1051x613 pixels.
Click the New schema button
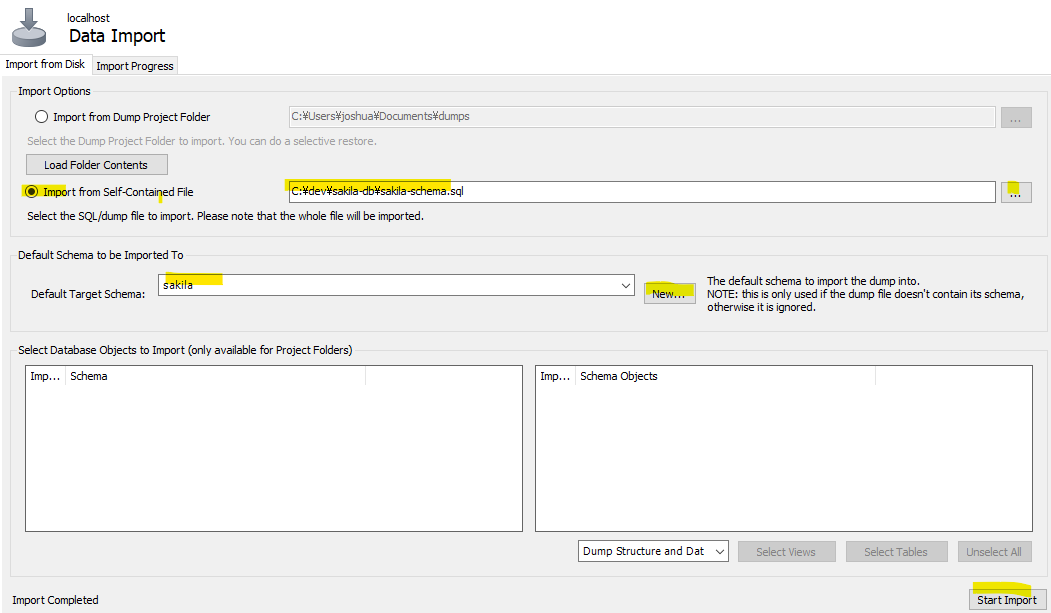tap(670, 292)
